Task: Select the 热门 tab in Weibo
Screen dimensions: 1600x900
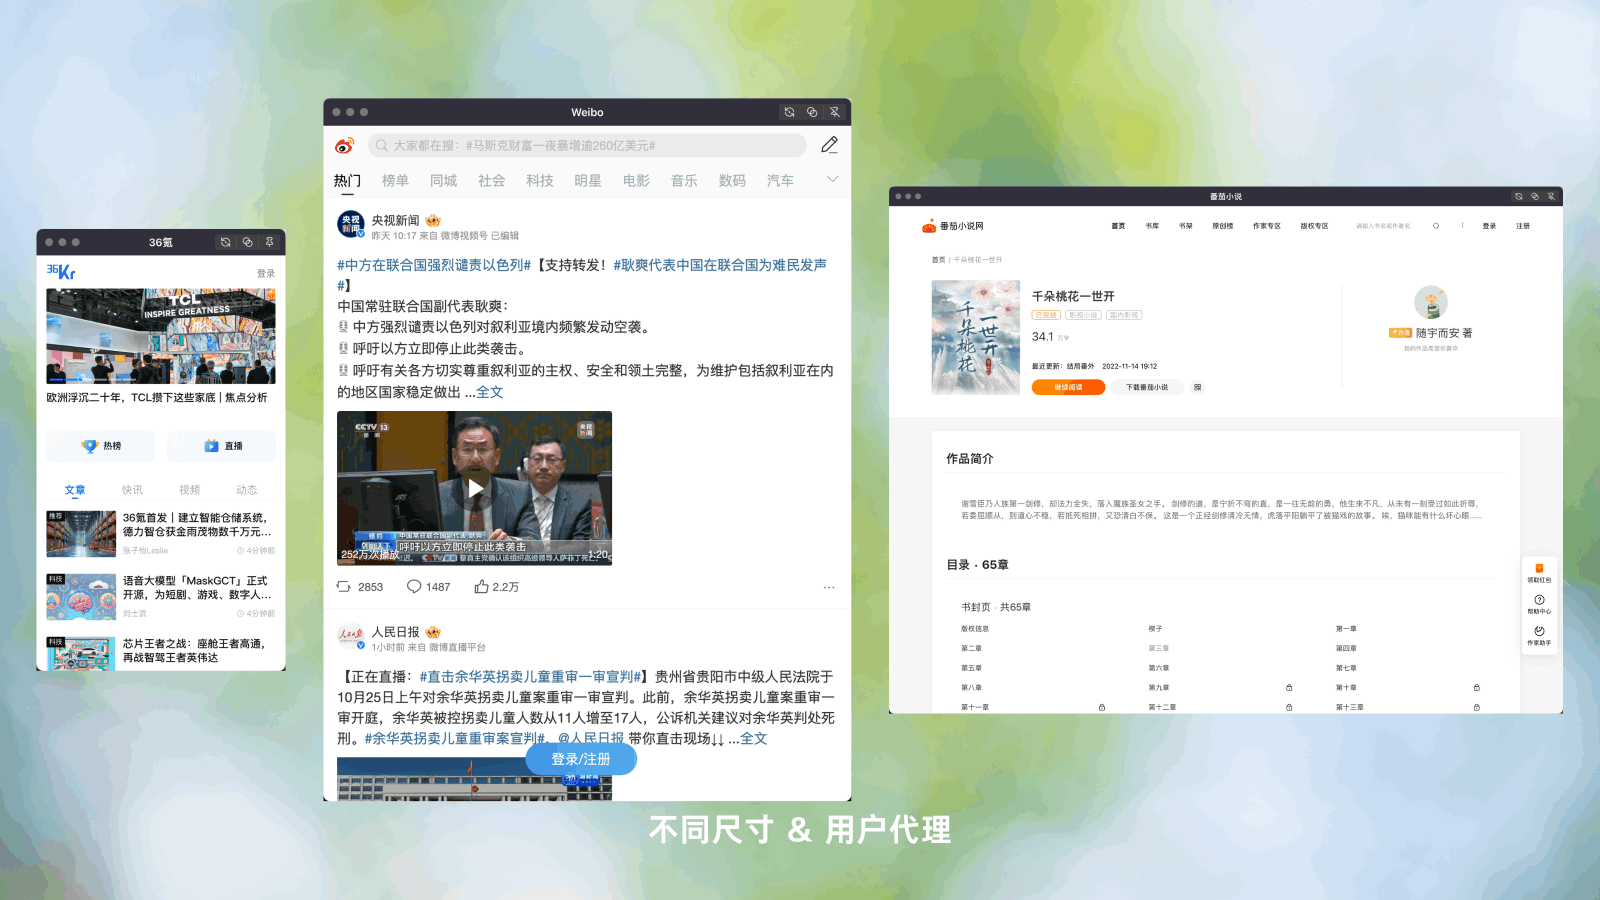Action: pos(347,181)
